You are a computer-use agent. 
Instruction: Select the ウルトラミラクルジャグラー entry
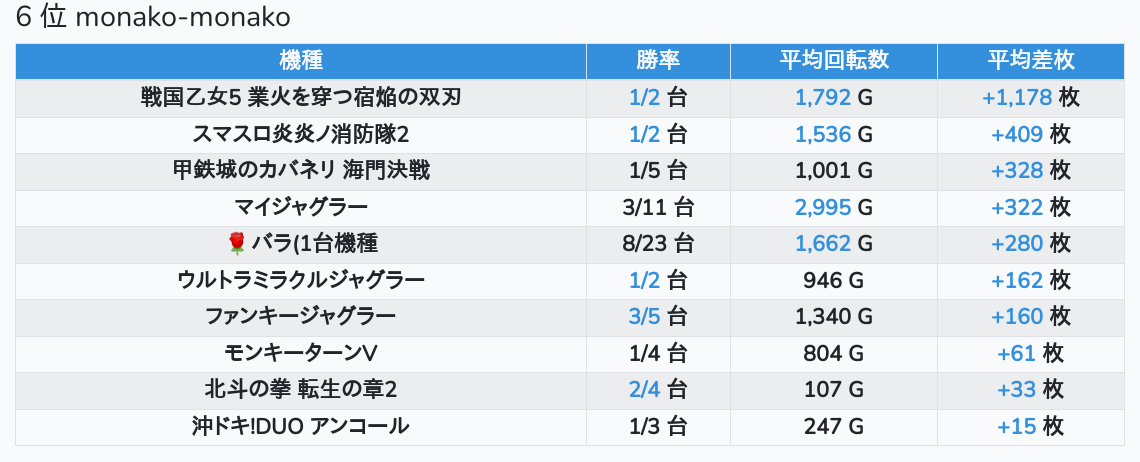(x=301, y=280)
